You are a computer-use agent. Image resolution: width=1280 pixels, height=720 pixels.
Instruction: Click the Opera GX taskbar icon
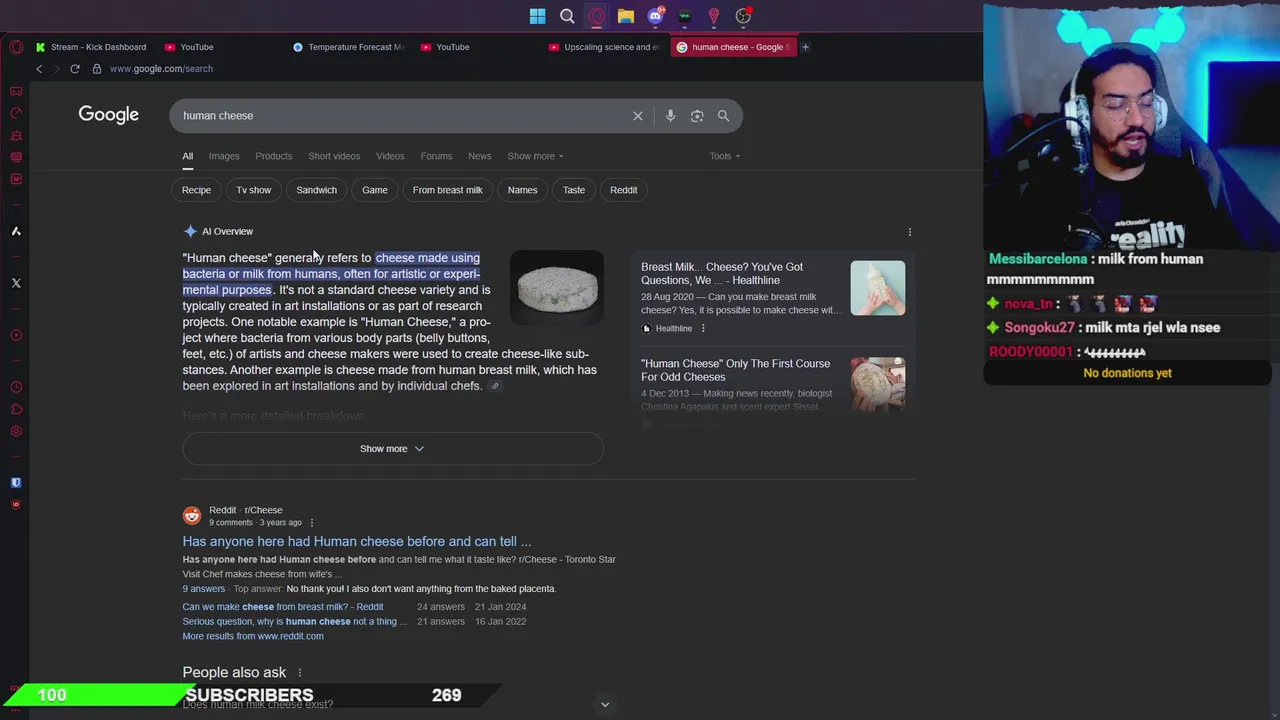click(597, 16)
